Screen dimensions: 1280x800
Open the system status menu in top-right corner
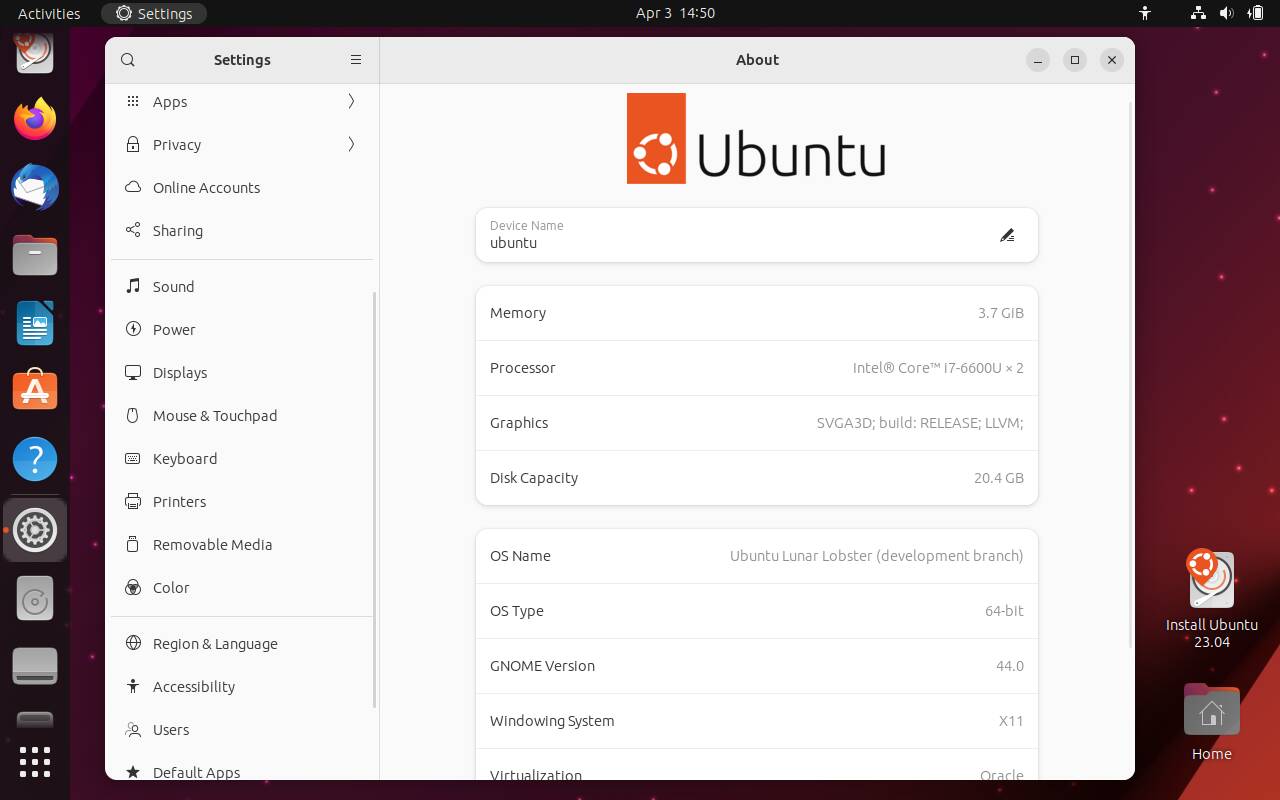coord(1225,13)
